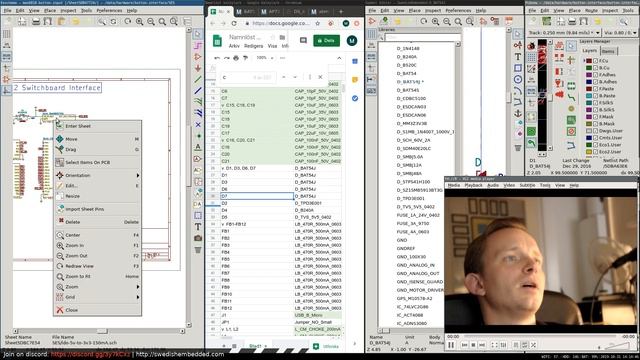
Task: Expand the Grid submenu in context menu
Action: (x=98, y=297)
